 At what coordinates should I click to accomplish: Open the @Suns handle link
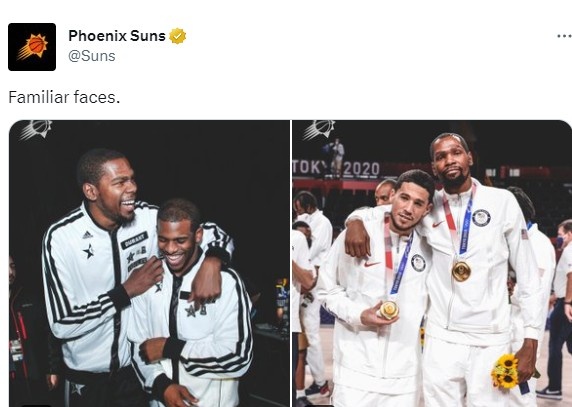(92, 56)
